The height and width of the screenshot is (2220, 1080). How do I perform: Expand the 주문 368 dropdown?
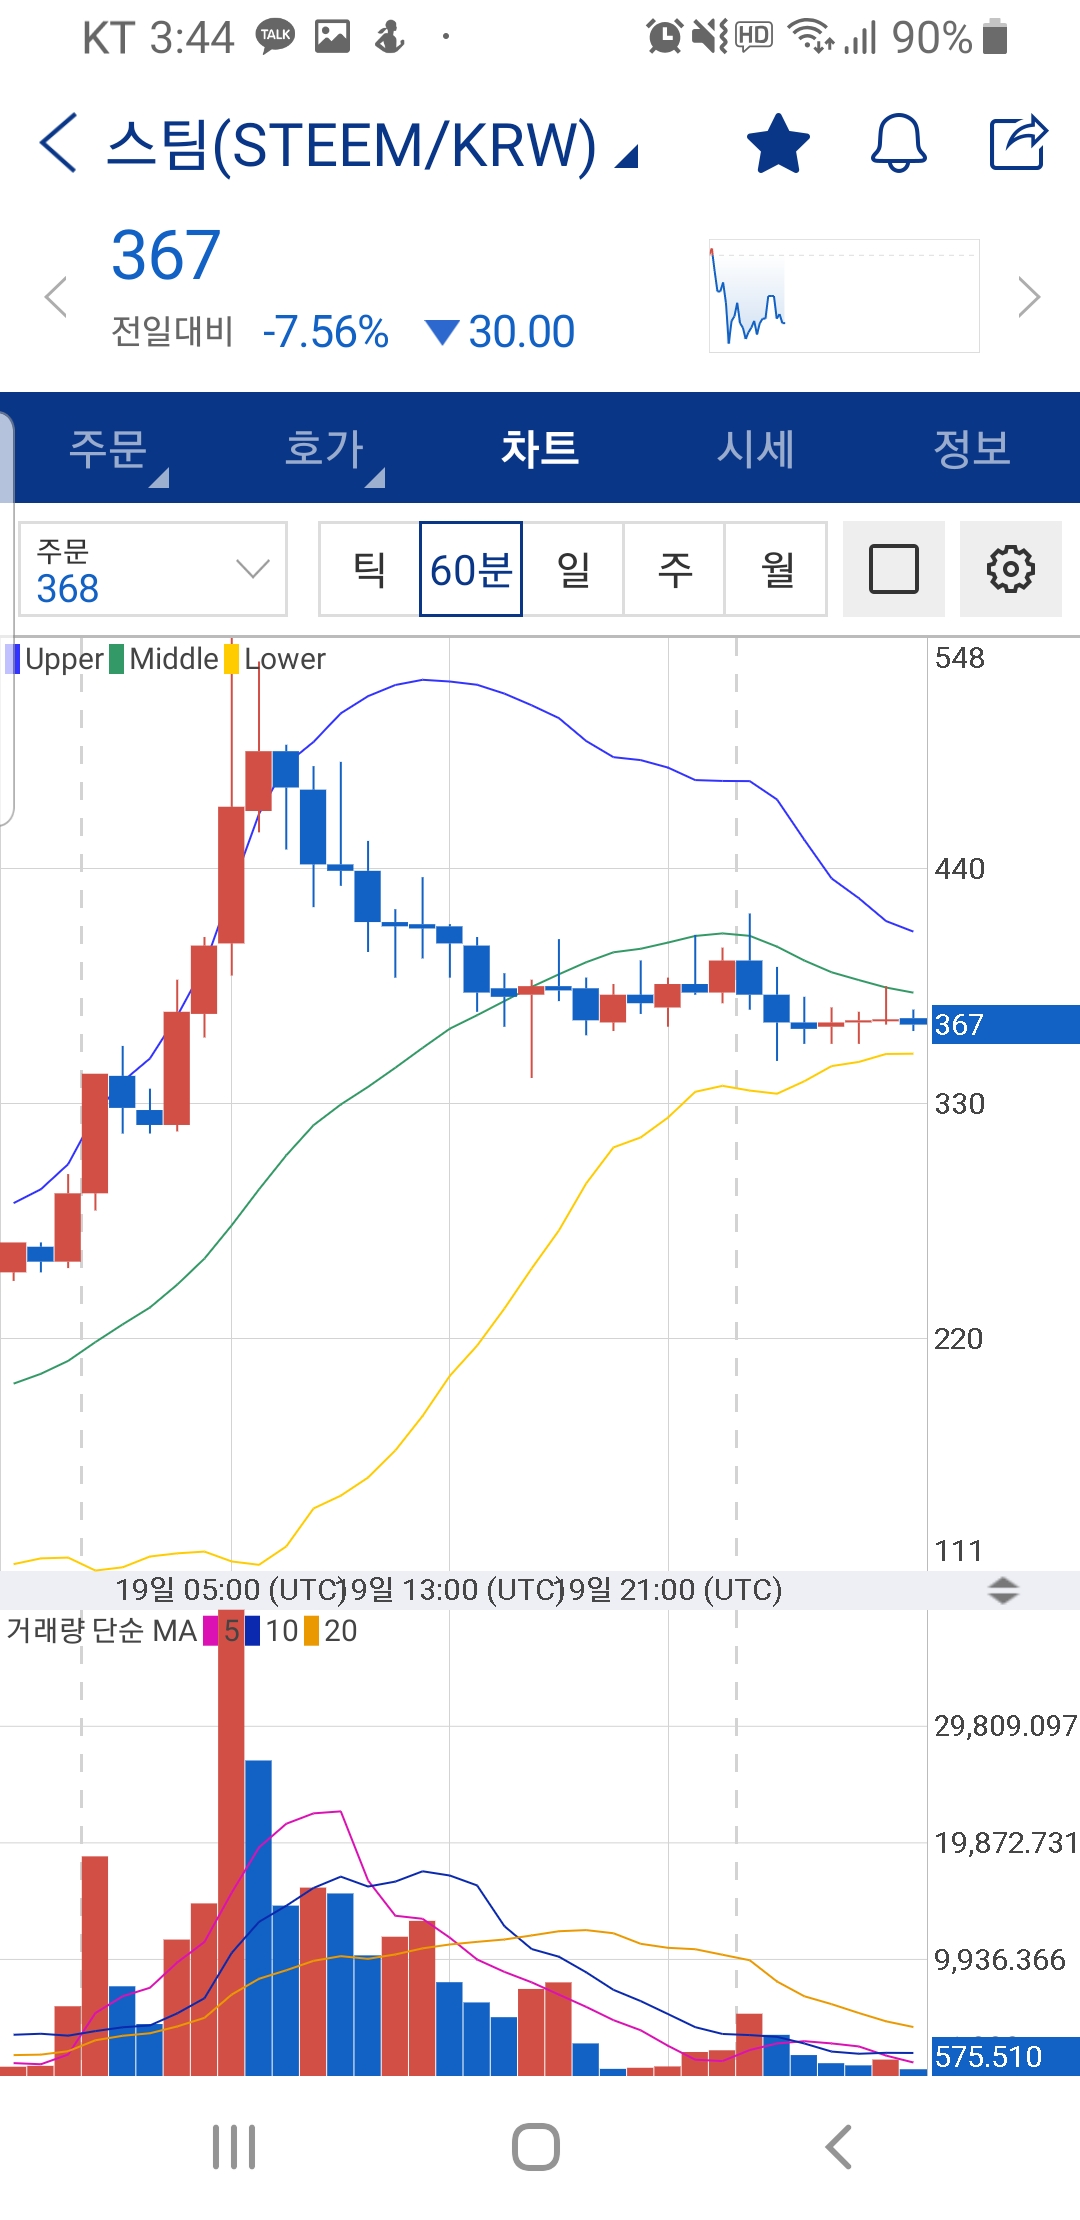click(x=153, y=569)
